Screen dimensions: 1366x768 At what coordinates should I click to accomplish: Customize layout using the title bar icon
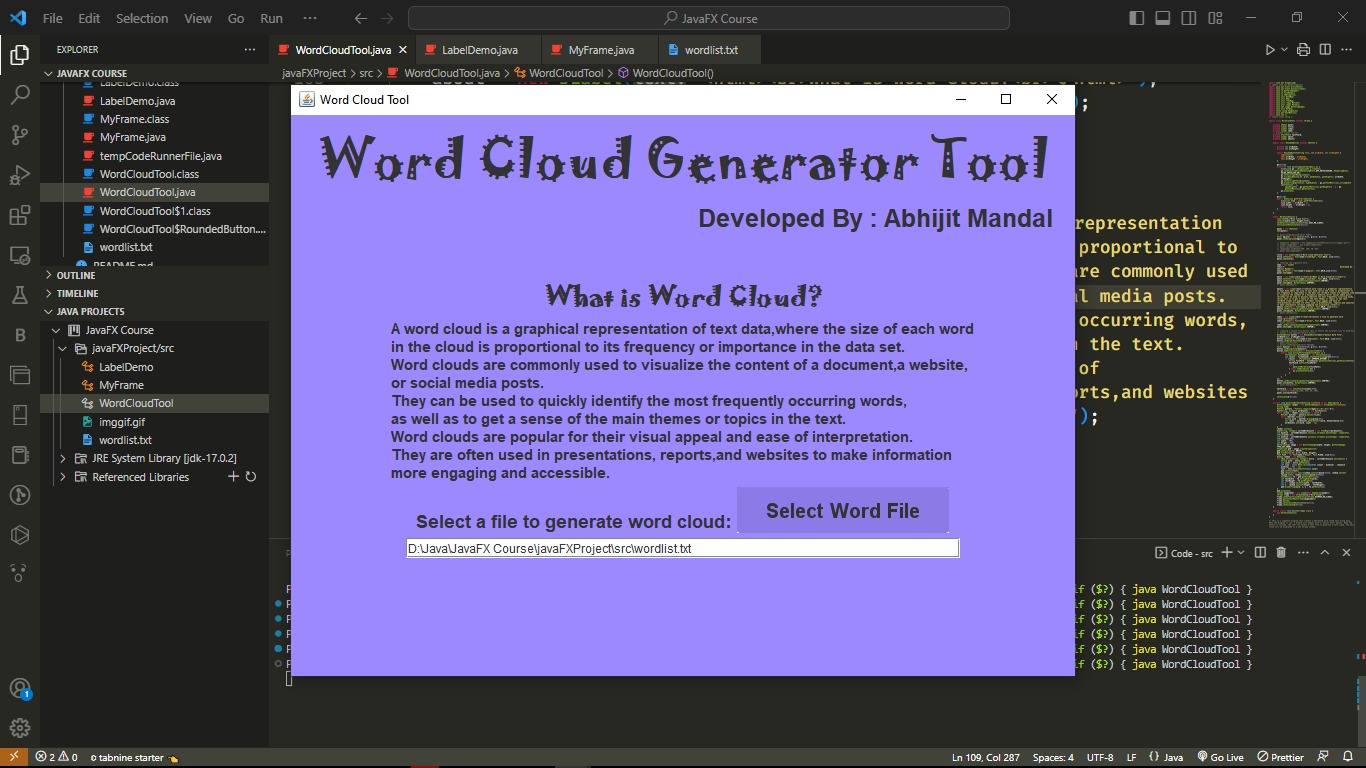coord(1215,18)
